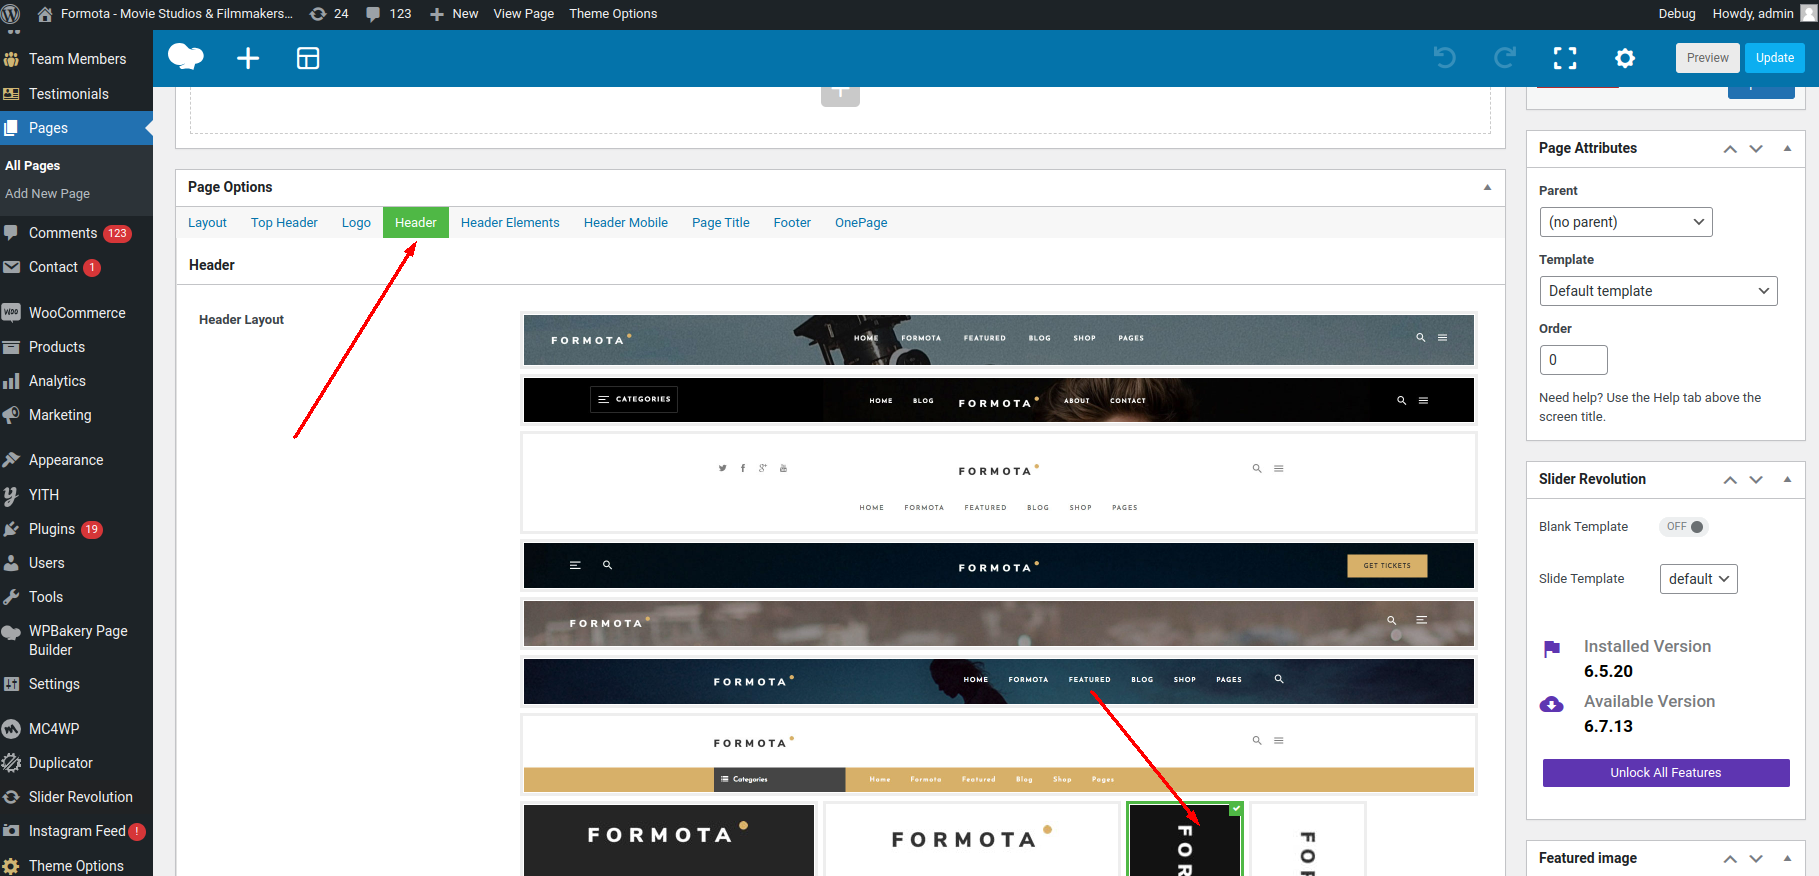Image resolution: width=1819 pixels, height=876 pixels.
Task: Move Page Attributes panel down
Action: coord(1756,149)
